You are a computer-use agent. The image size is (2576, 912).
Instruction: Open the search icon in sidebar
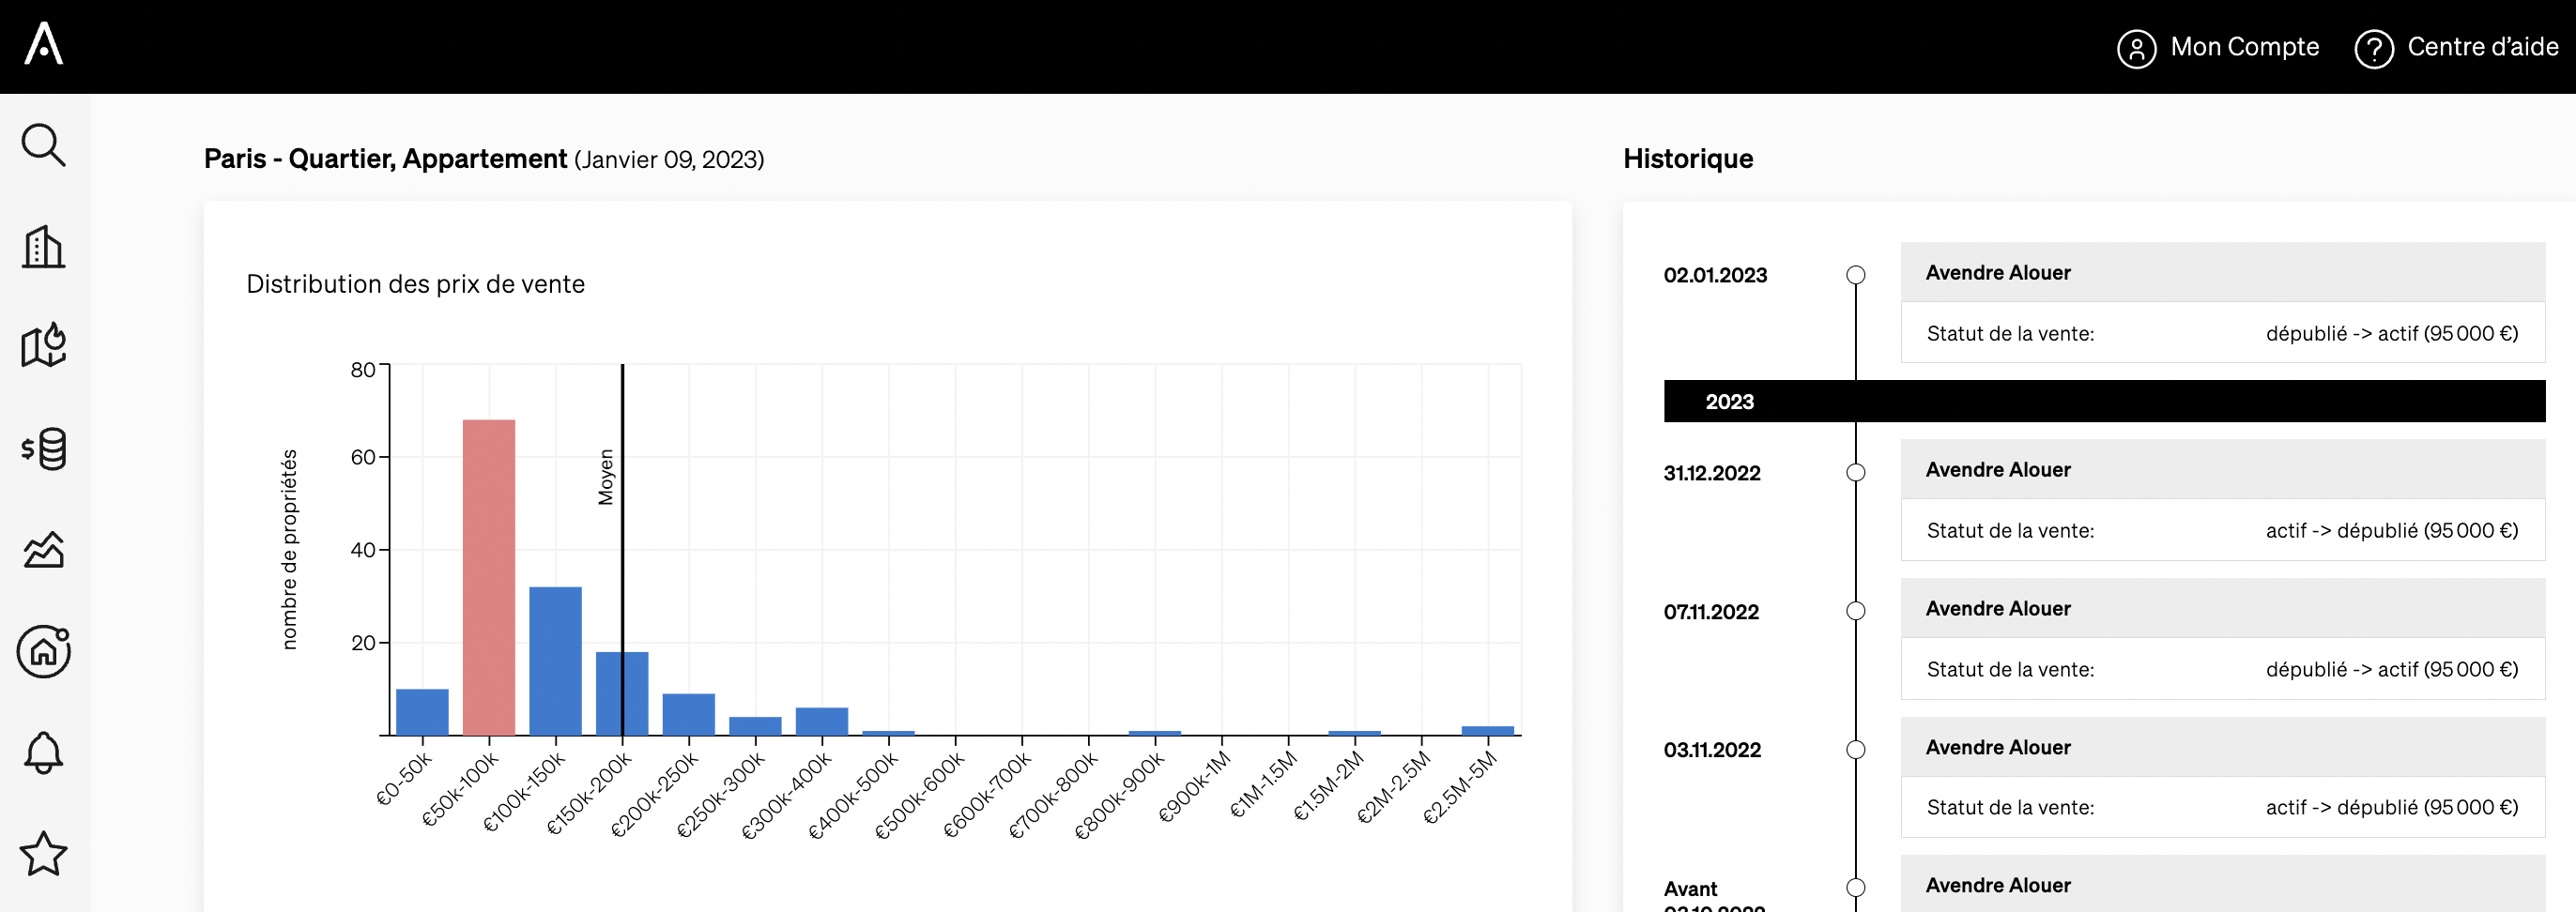[44, 146]
